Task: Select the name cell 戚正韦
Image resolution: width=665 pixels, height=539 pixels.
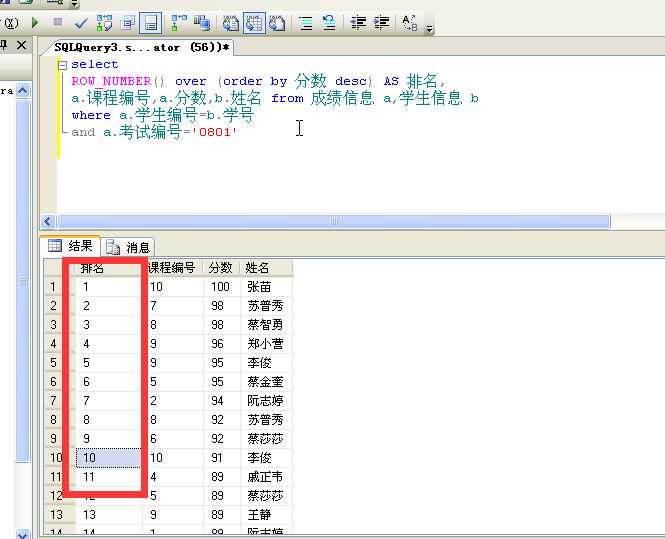Action: pyautogui.click(x=266, y=477)
